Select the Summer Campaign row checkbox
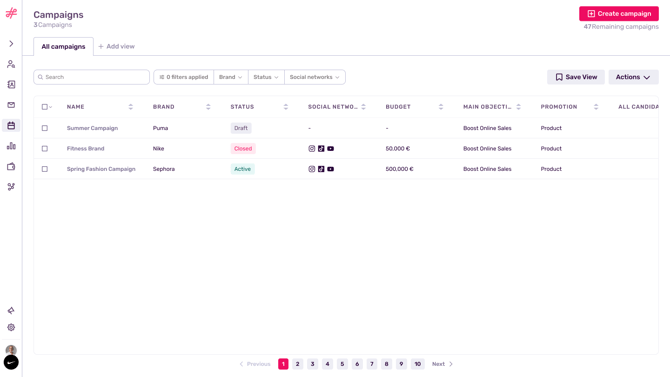 tap(44, 128)
